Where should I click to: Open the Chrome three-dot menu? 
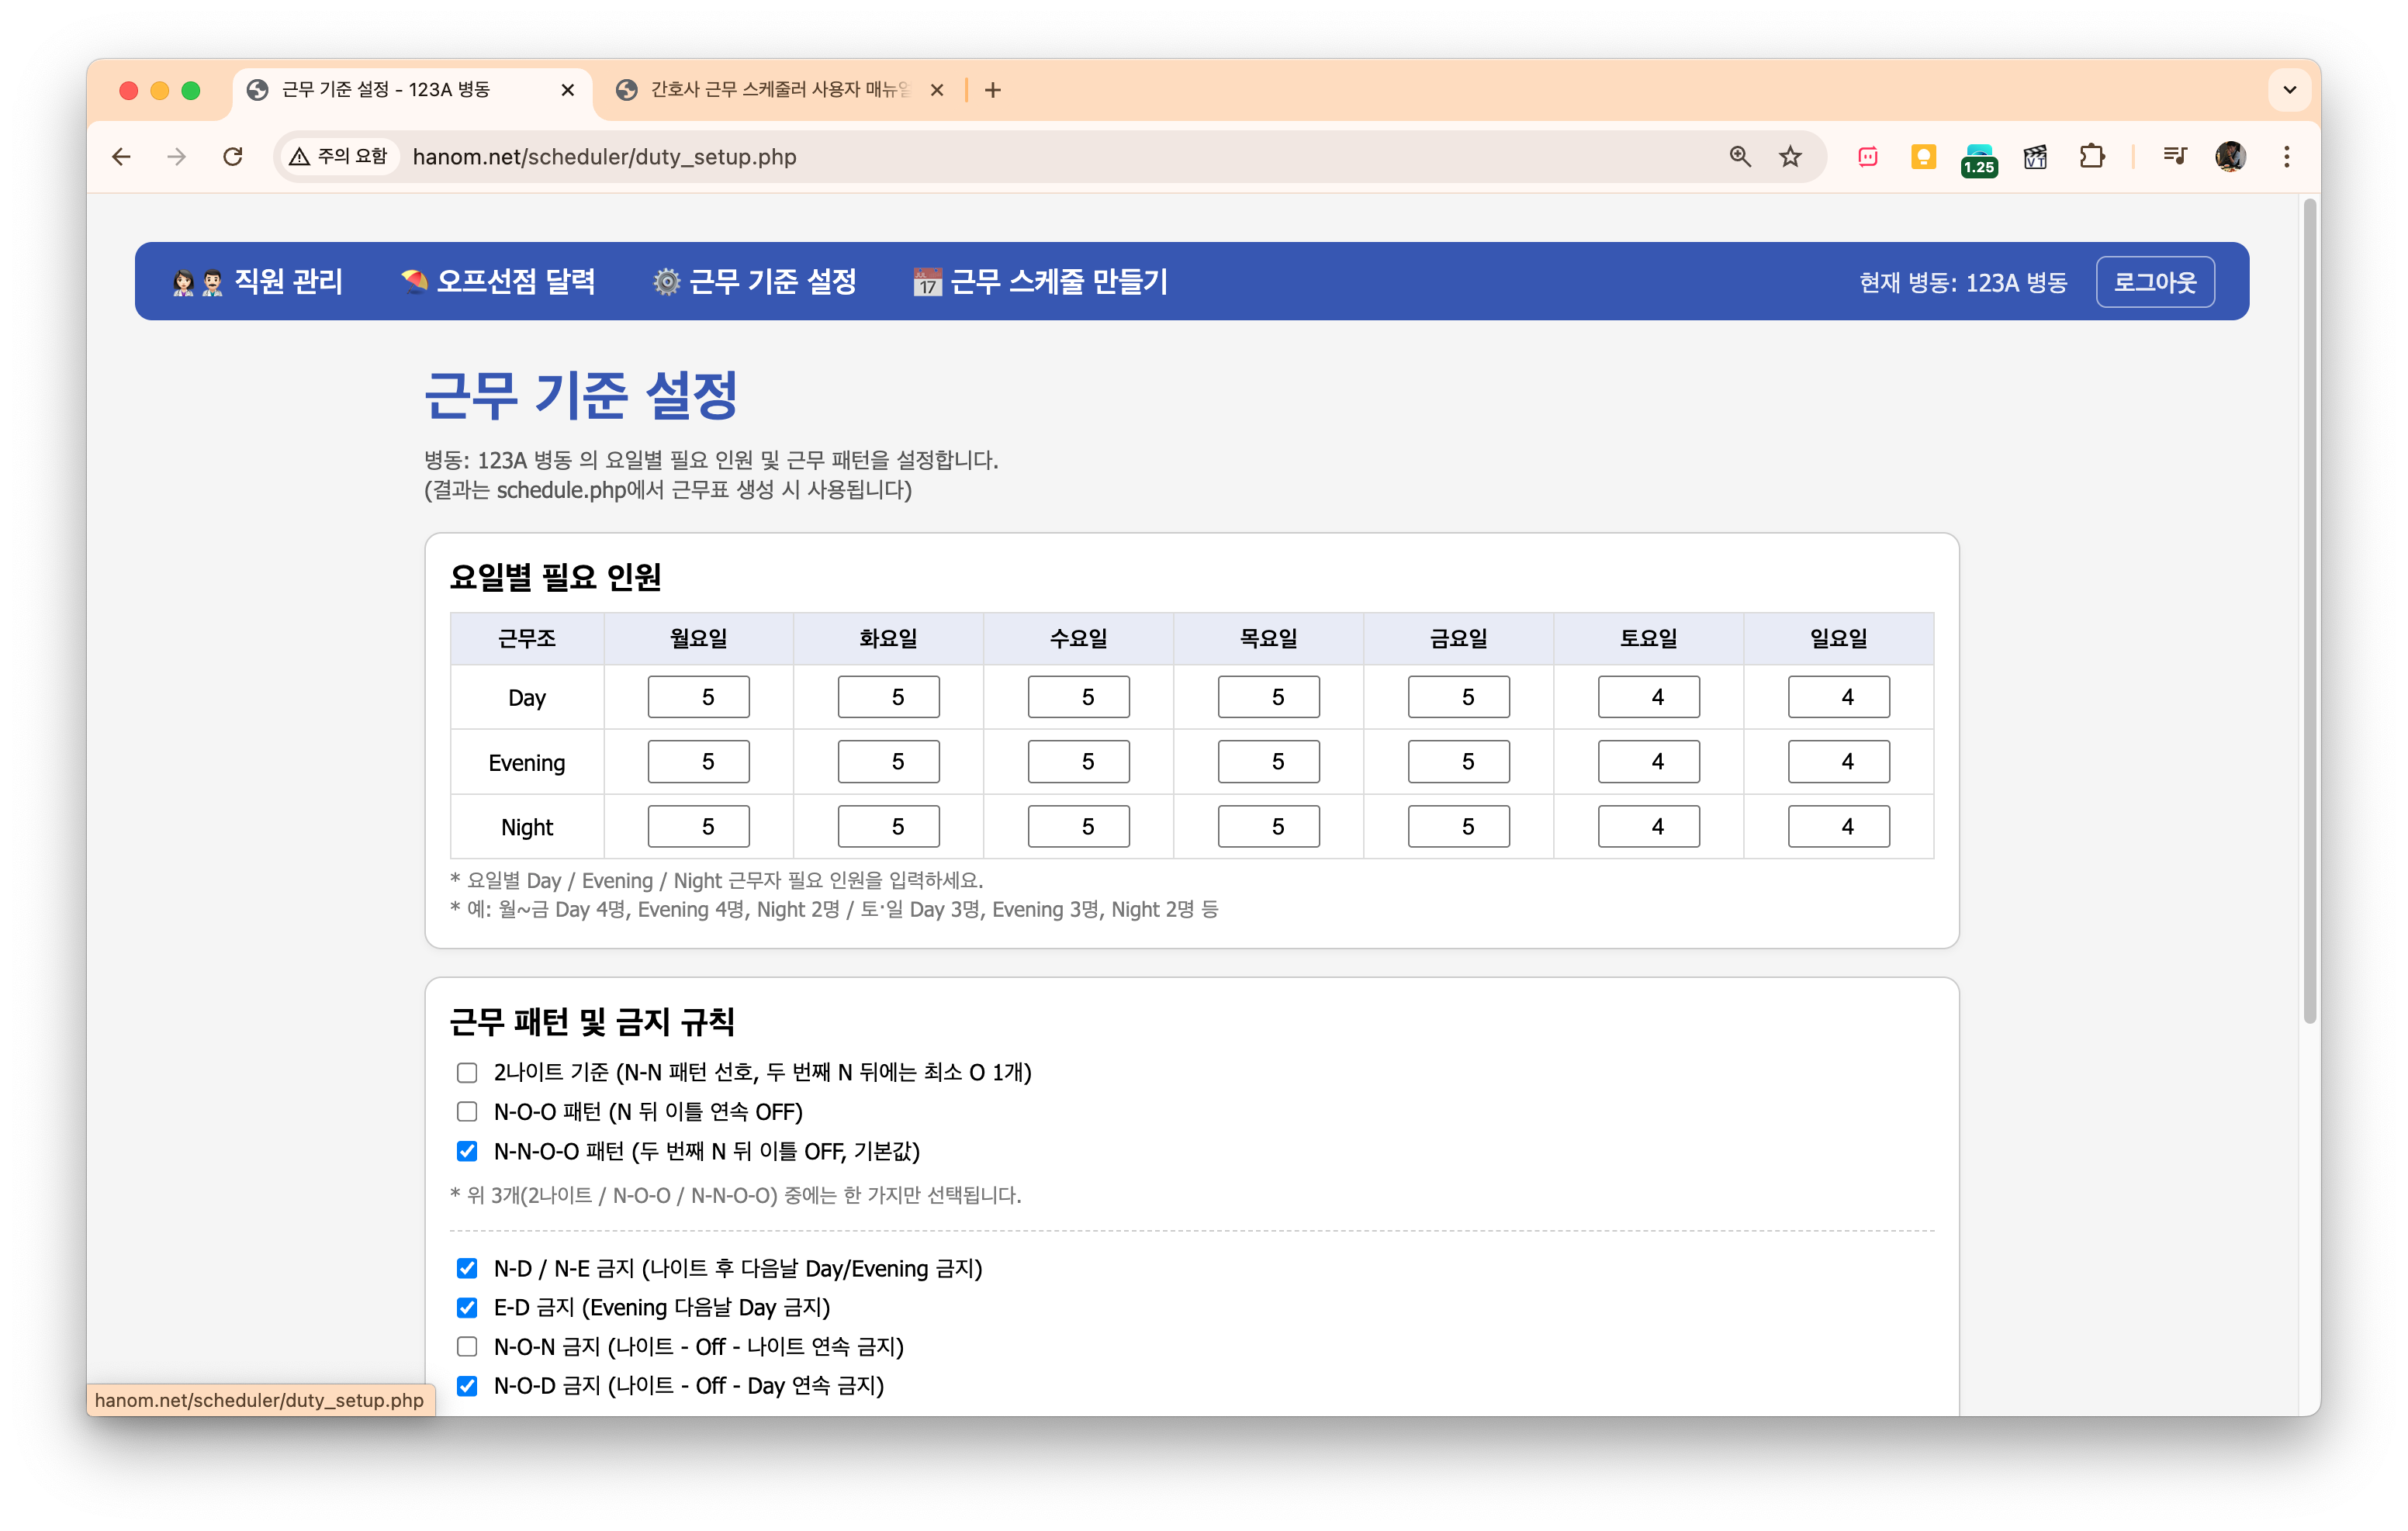(x=2287, y=156)
